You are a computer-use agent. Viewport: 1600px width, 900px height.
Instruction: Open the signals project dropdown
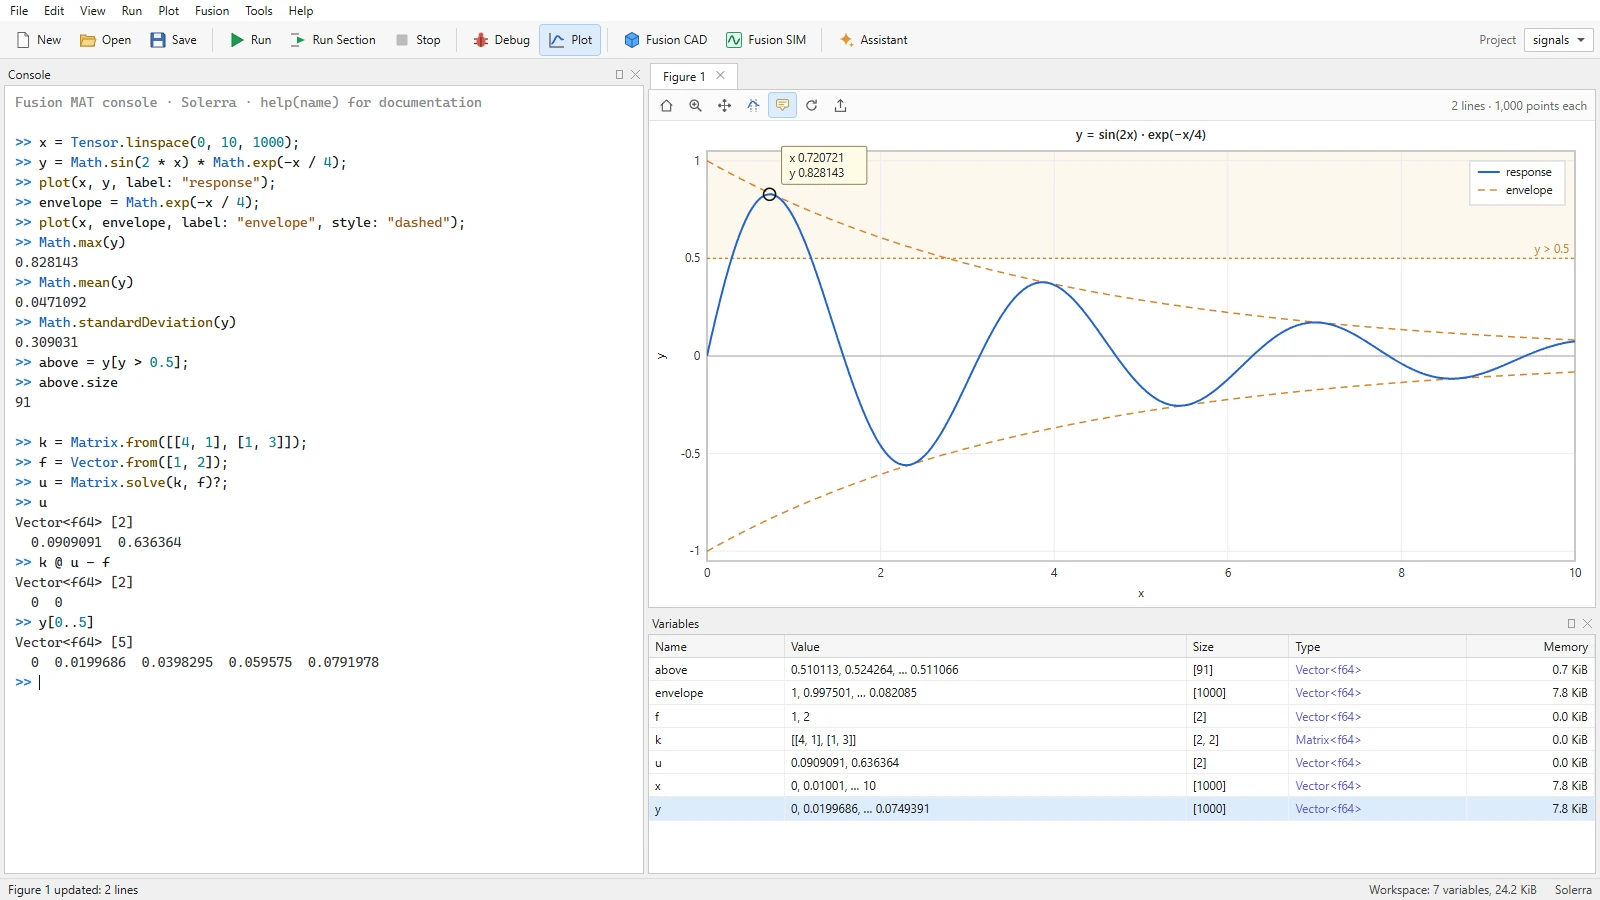1558,40
